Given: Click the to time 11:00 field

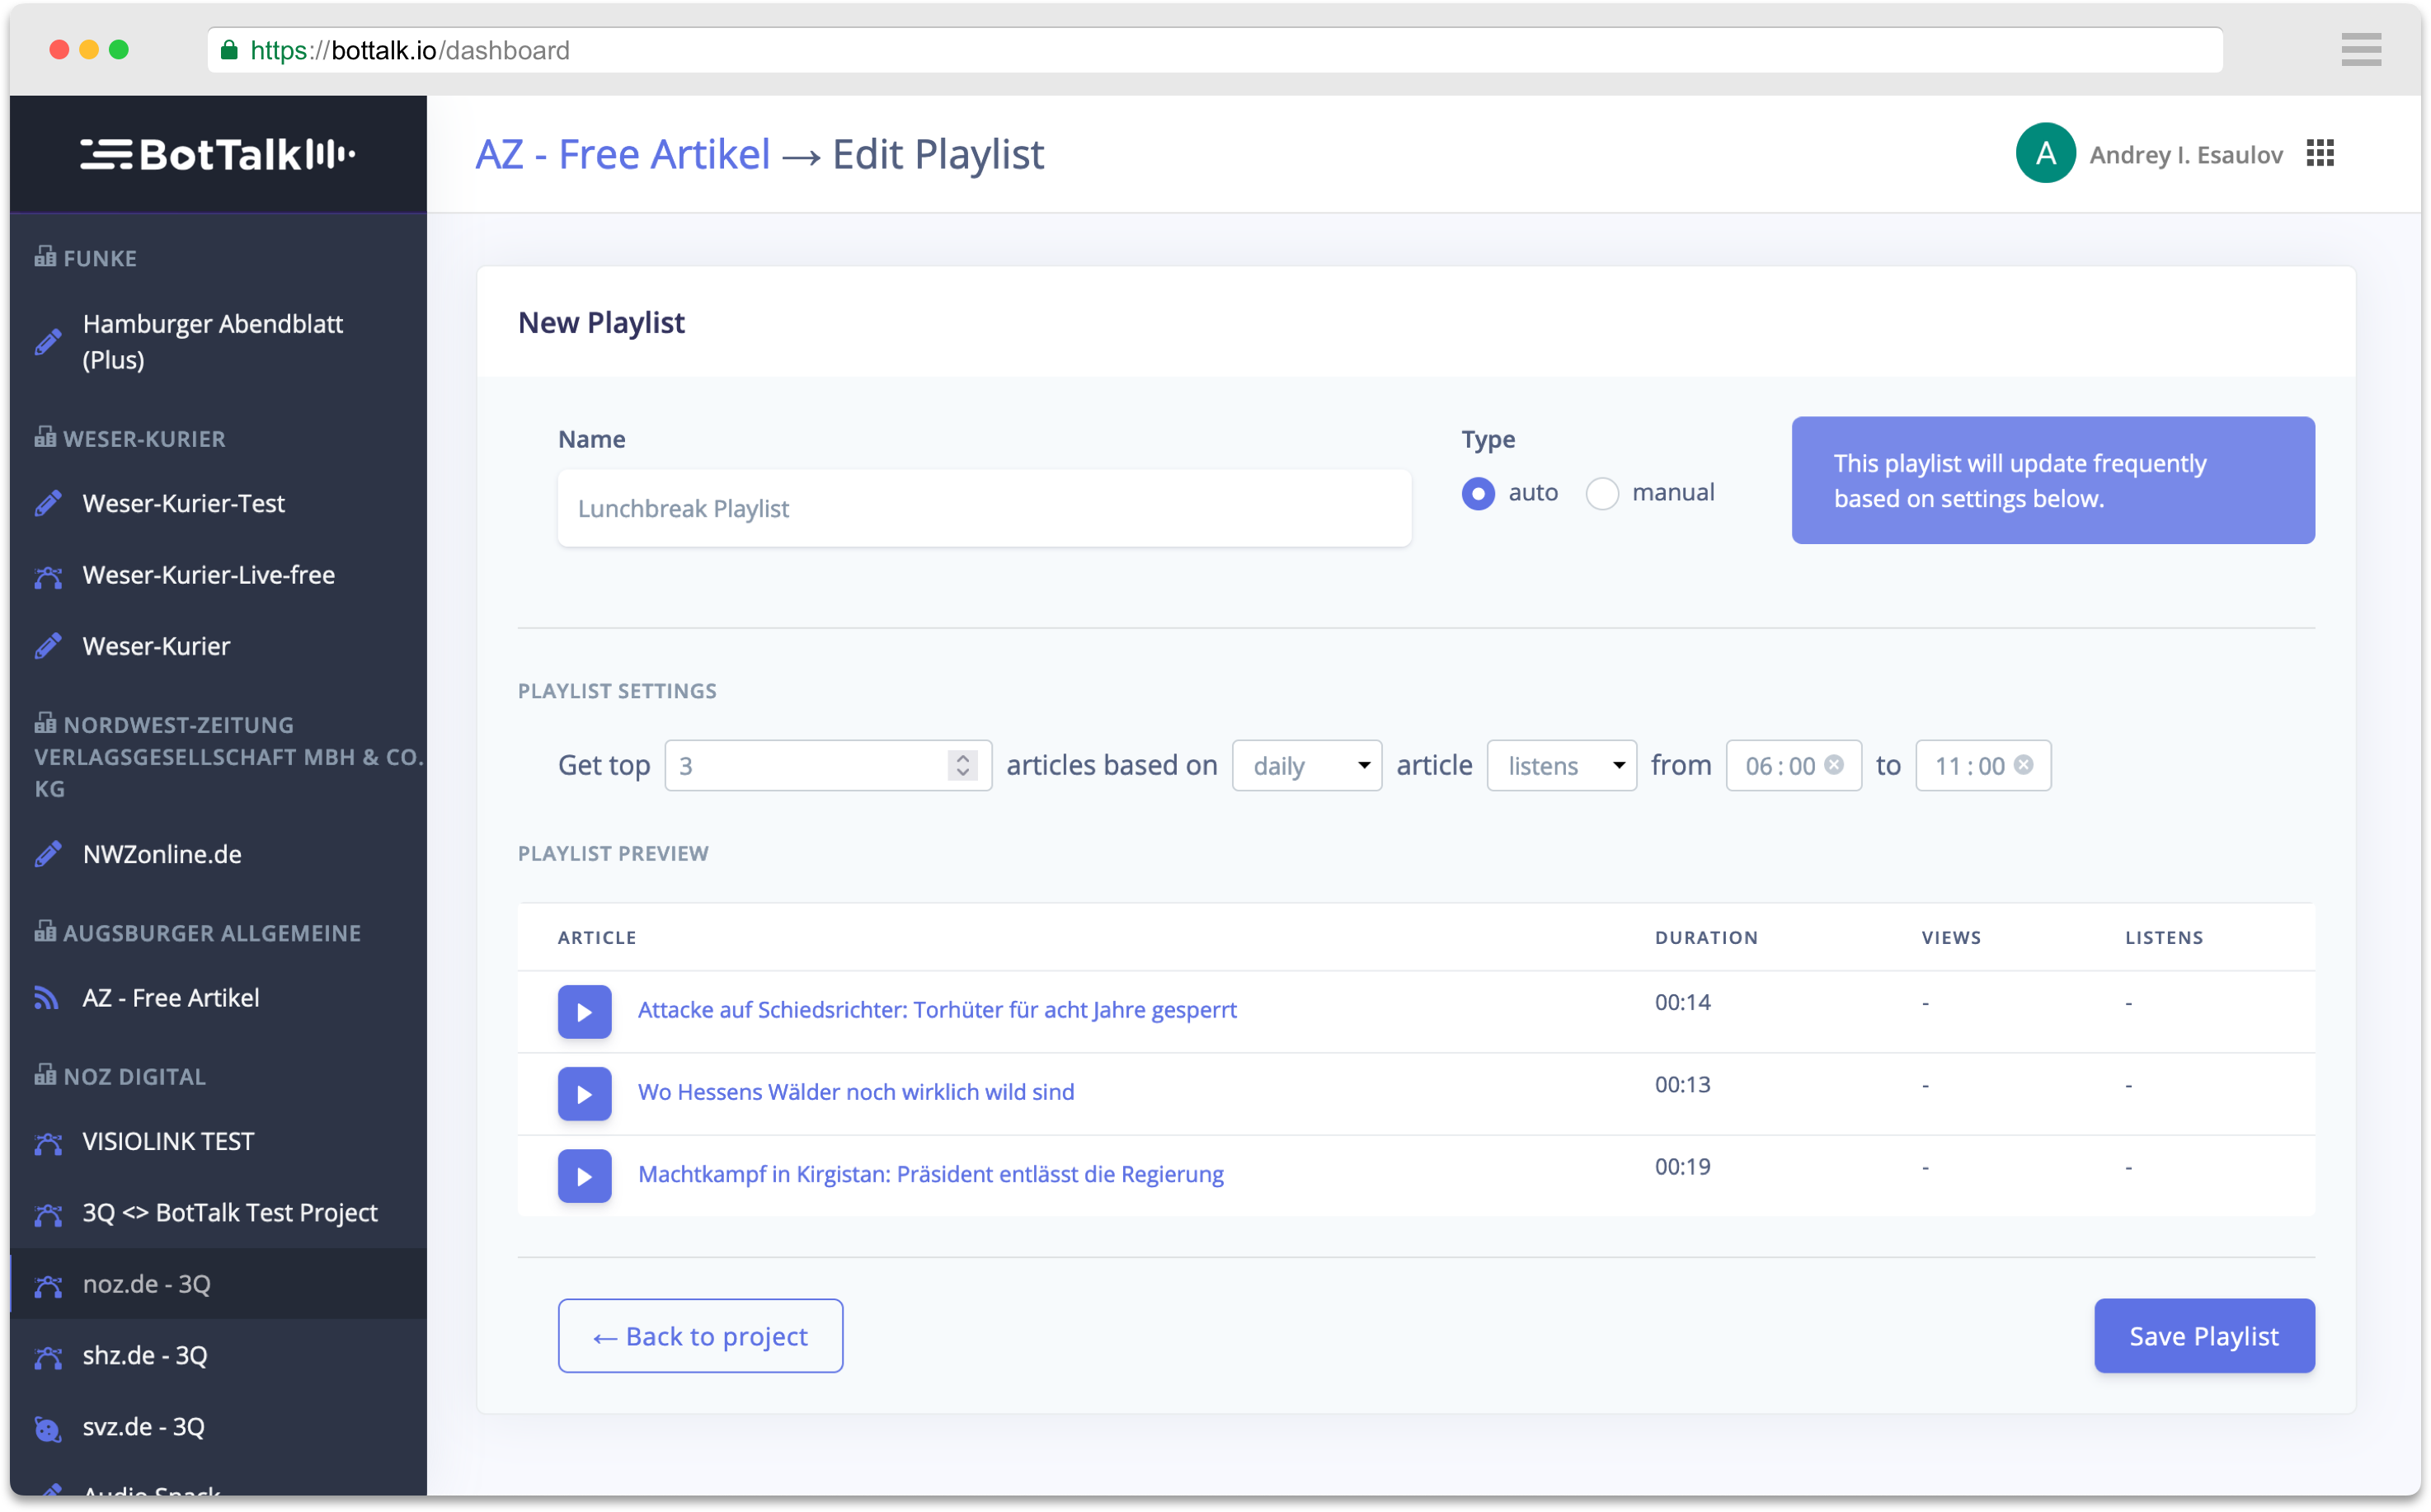Looking at the screenshot, I should (x=1982, y=766).
